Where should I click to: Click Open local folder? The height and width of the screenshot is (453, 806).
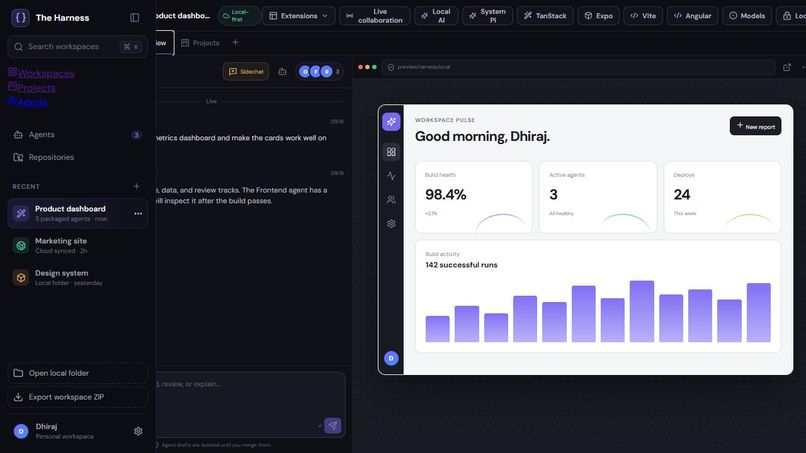(x=78, y=373)
